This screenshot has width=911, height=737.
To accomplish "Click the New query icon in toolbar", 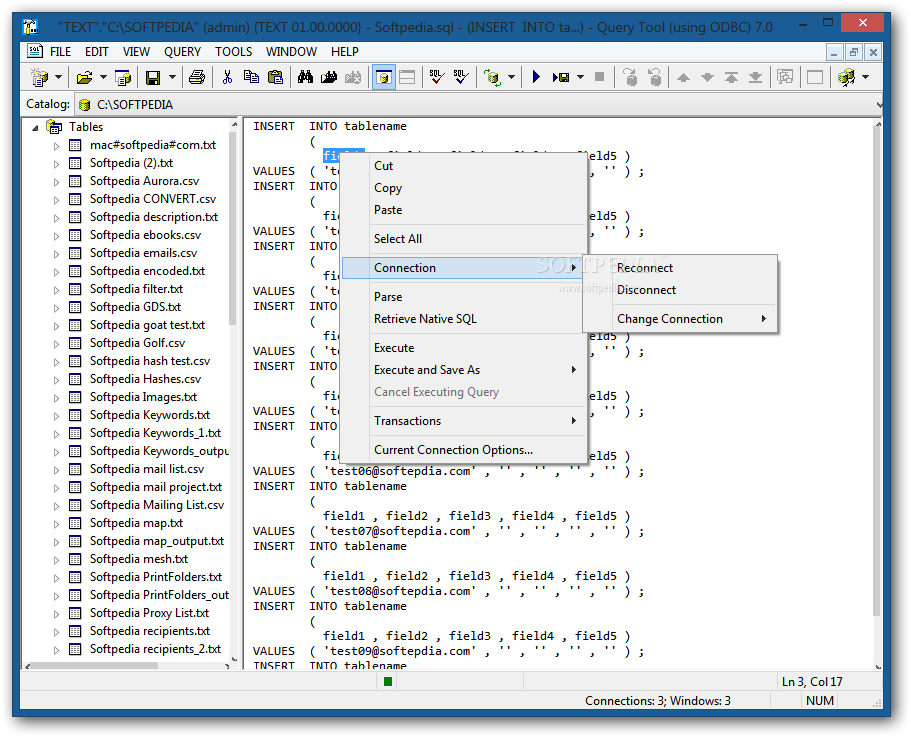I will (40, 77).
